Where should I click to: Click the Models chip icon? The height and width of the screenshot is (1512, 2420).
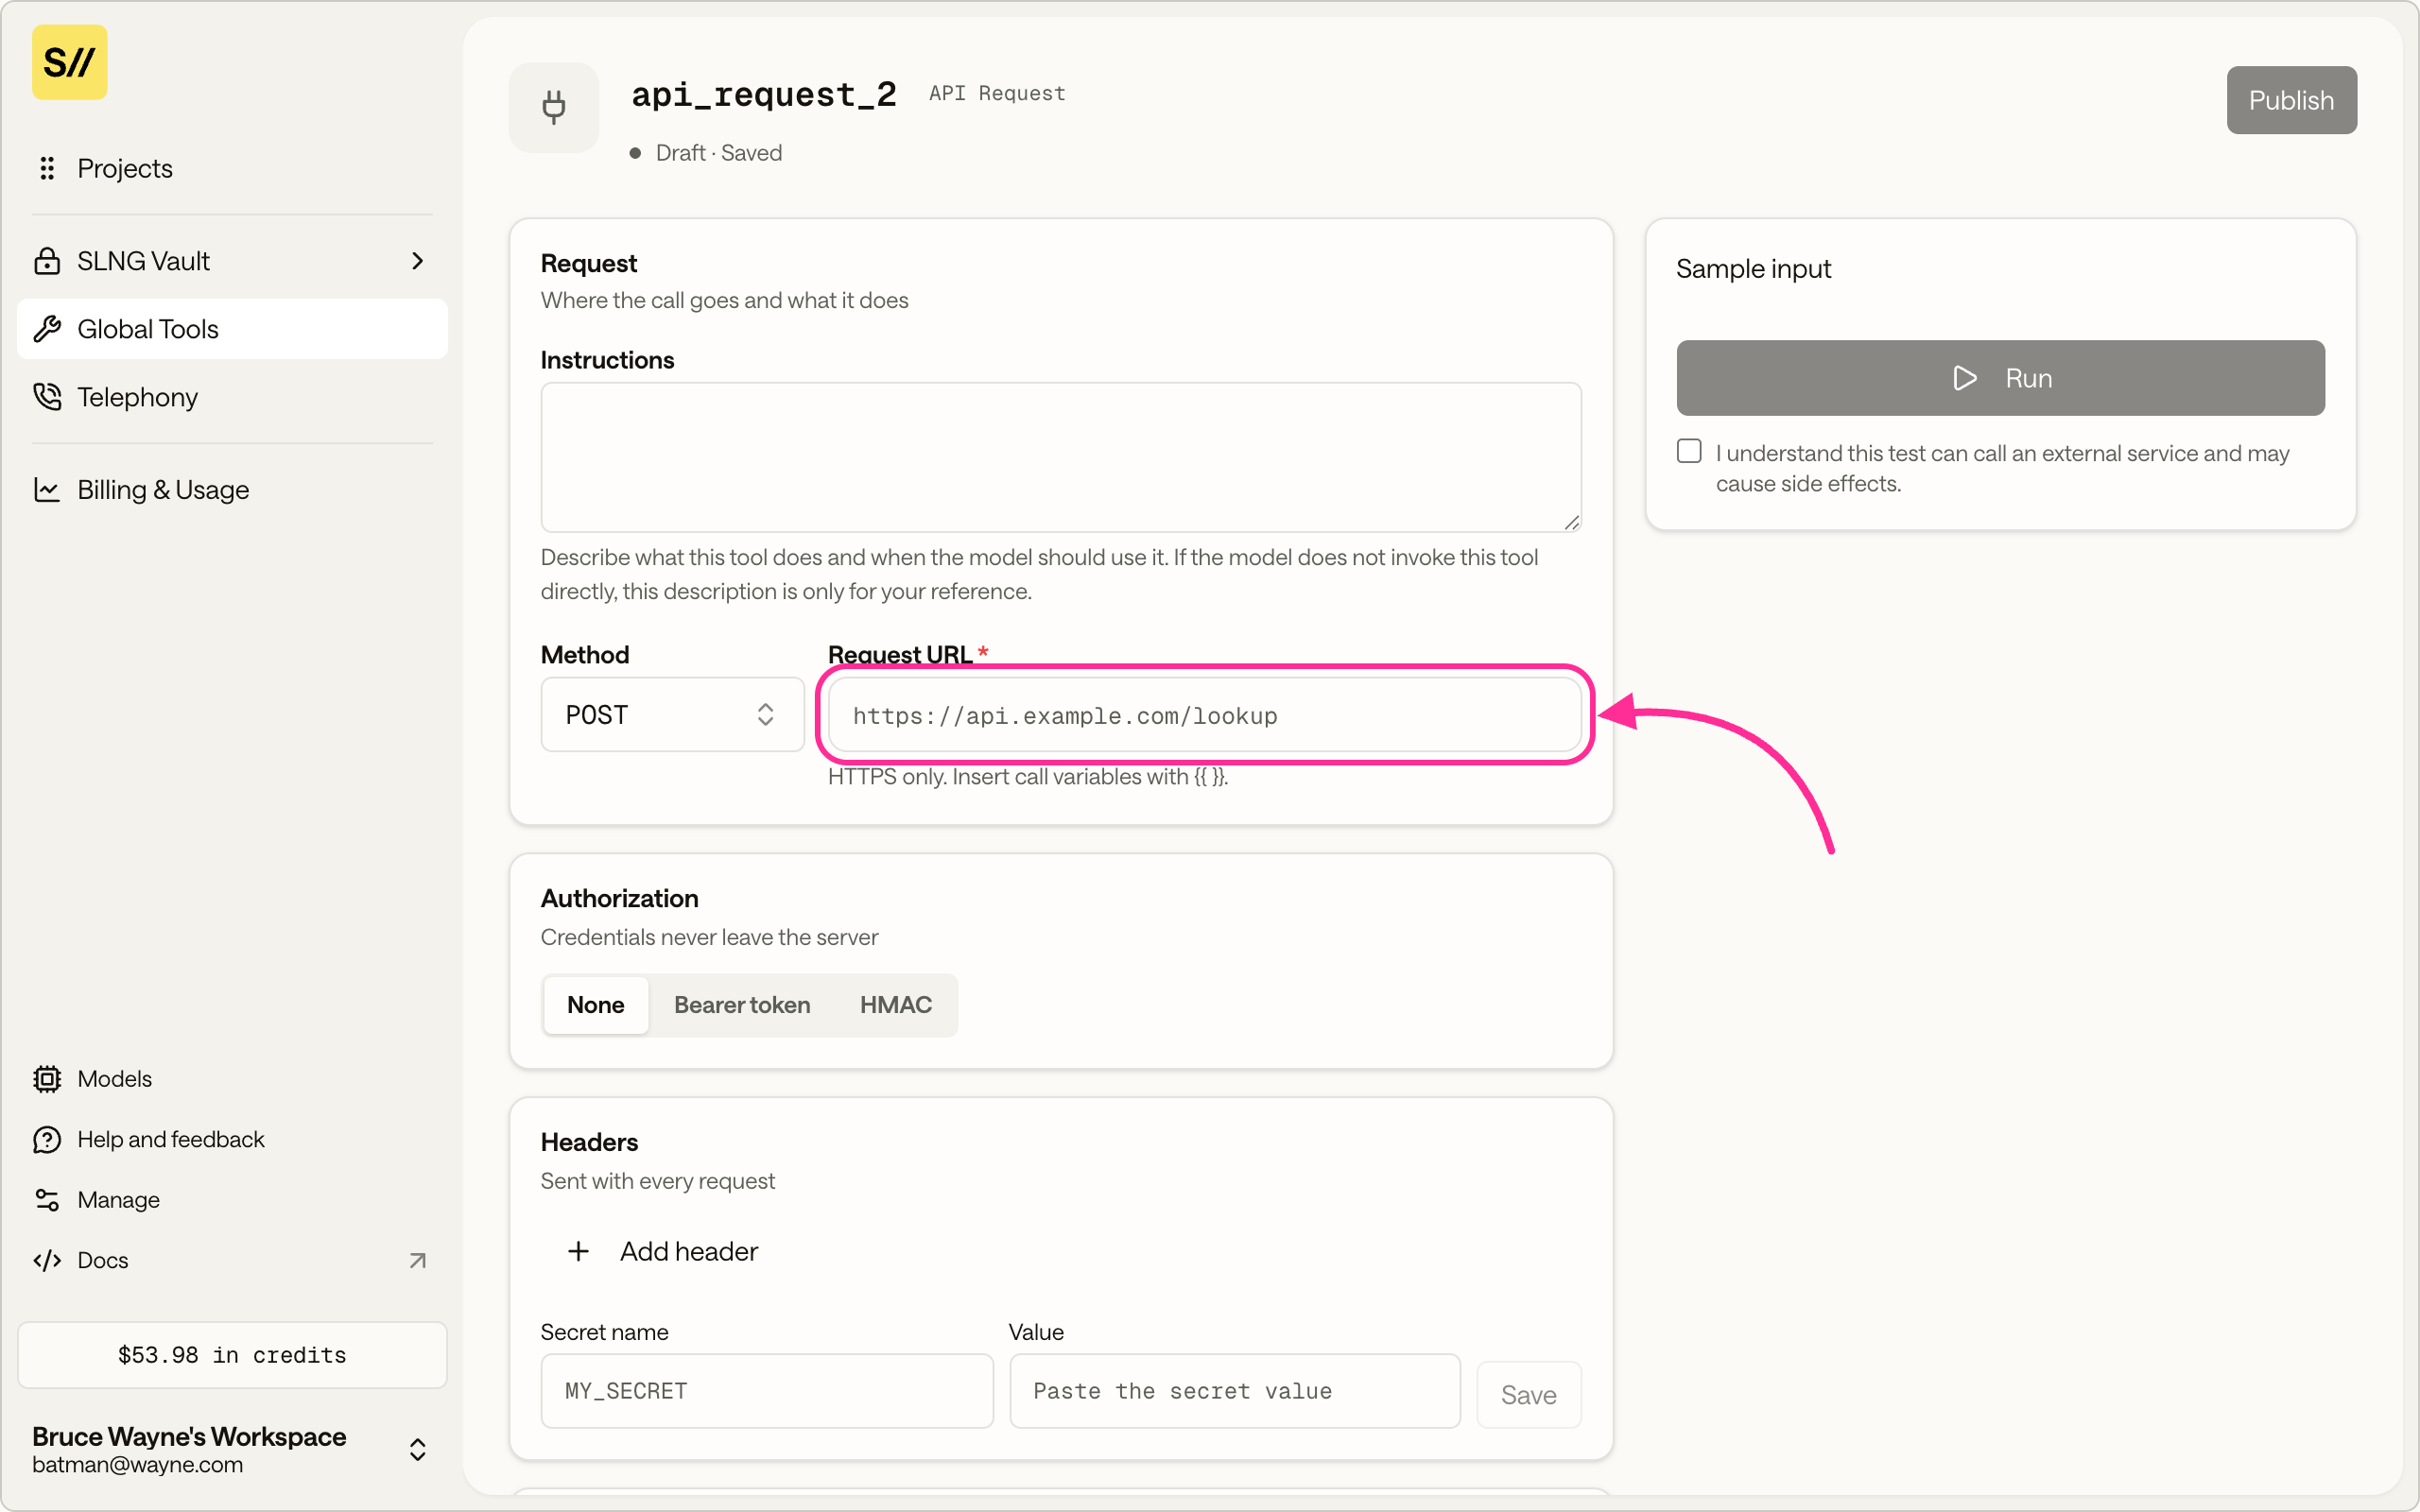pos(47,1079)
